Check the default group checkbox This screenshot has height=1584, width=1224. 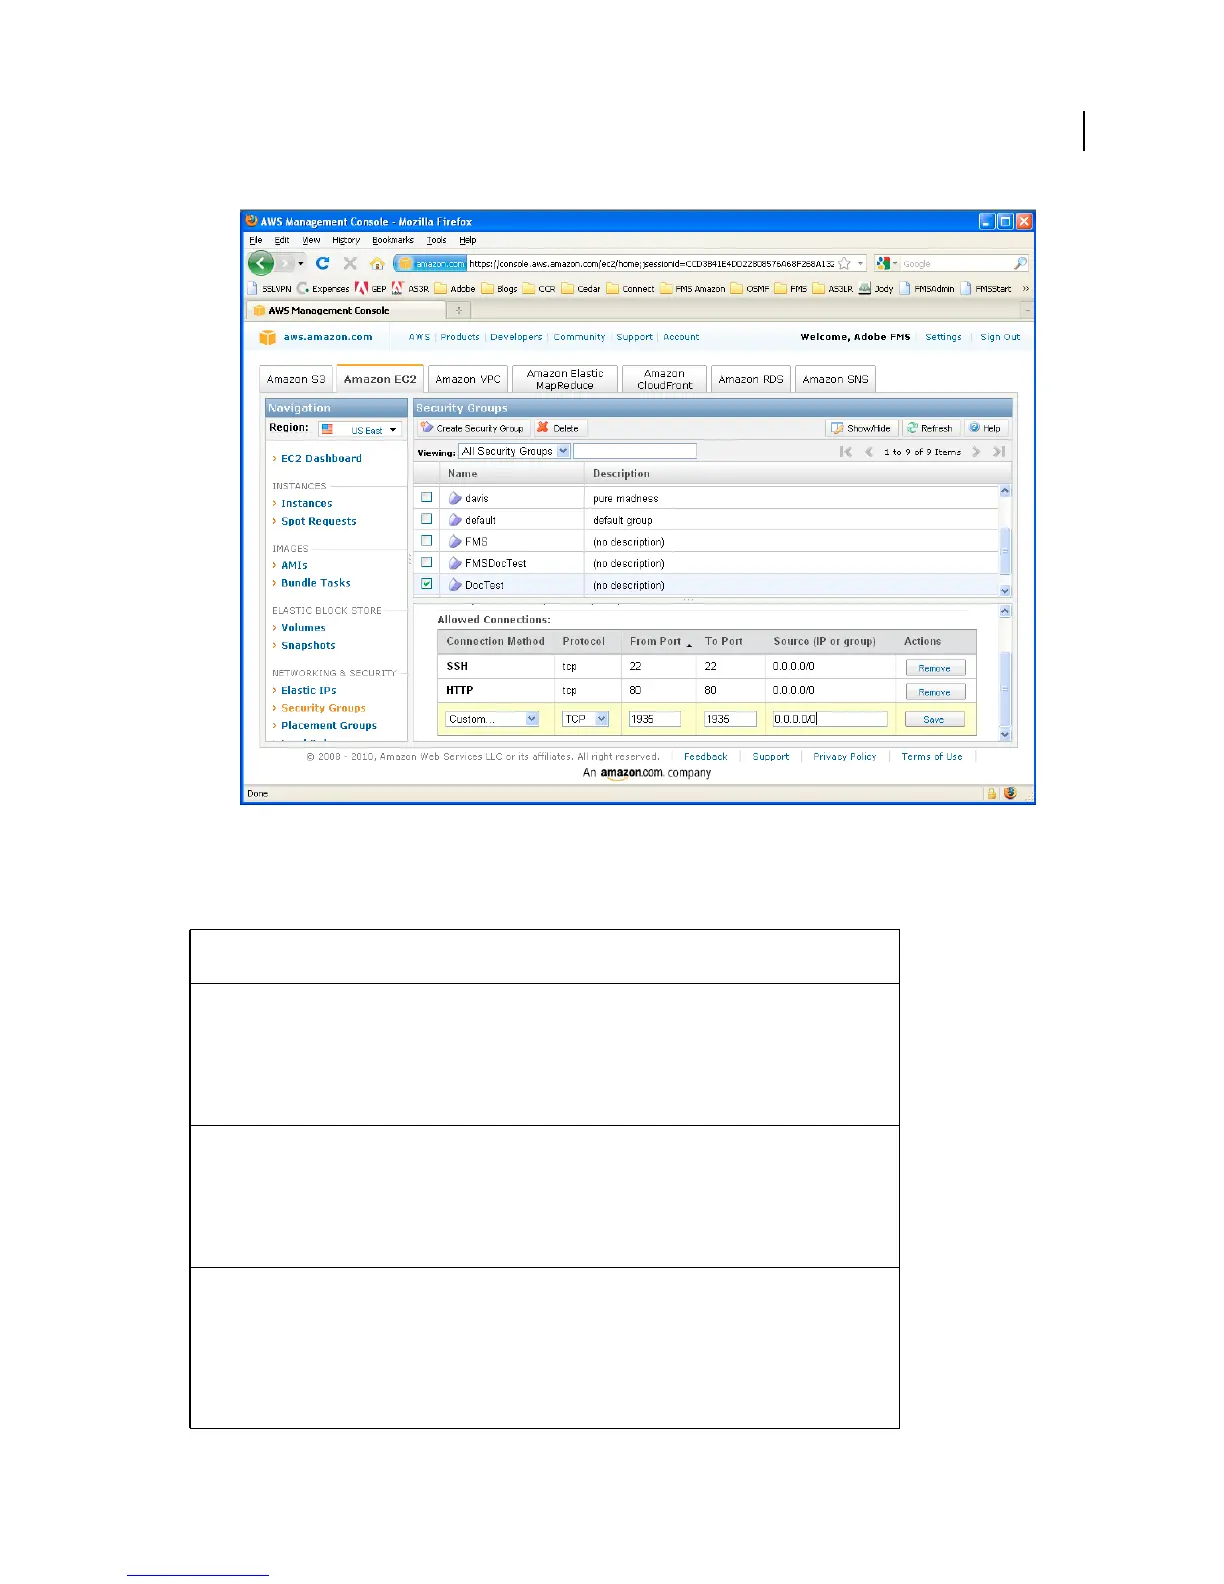(426, 519)
